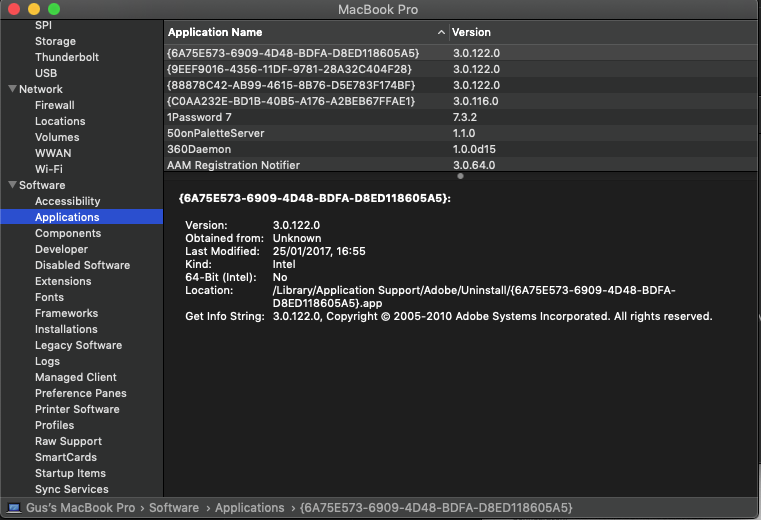Open Firewall under Network
The height and width of the screenshot is (520, 761).
[x=55, y=105]
